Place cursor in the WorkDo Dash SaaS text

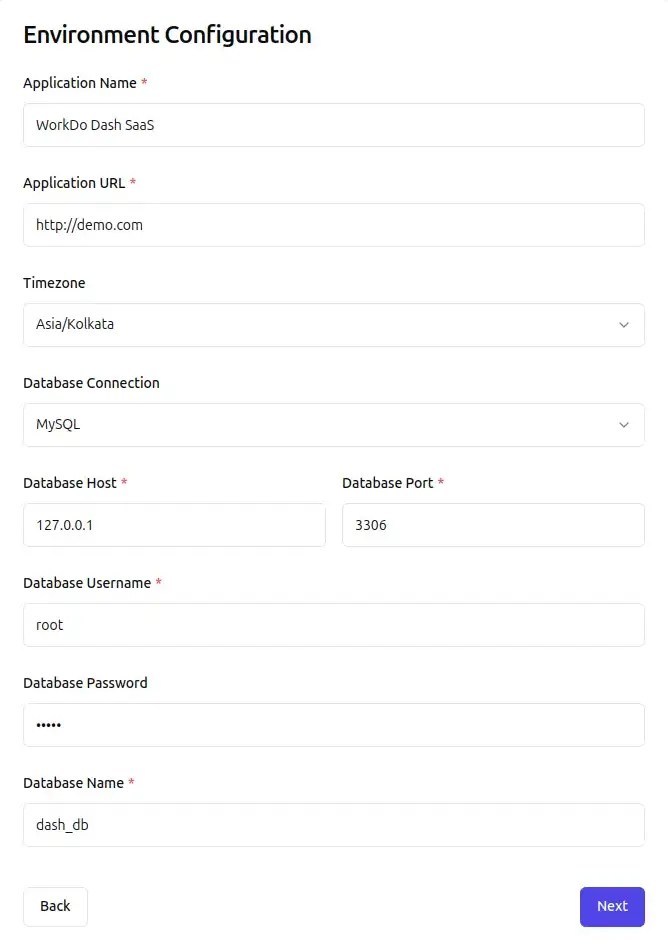coord(95,125)
